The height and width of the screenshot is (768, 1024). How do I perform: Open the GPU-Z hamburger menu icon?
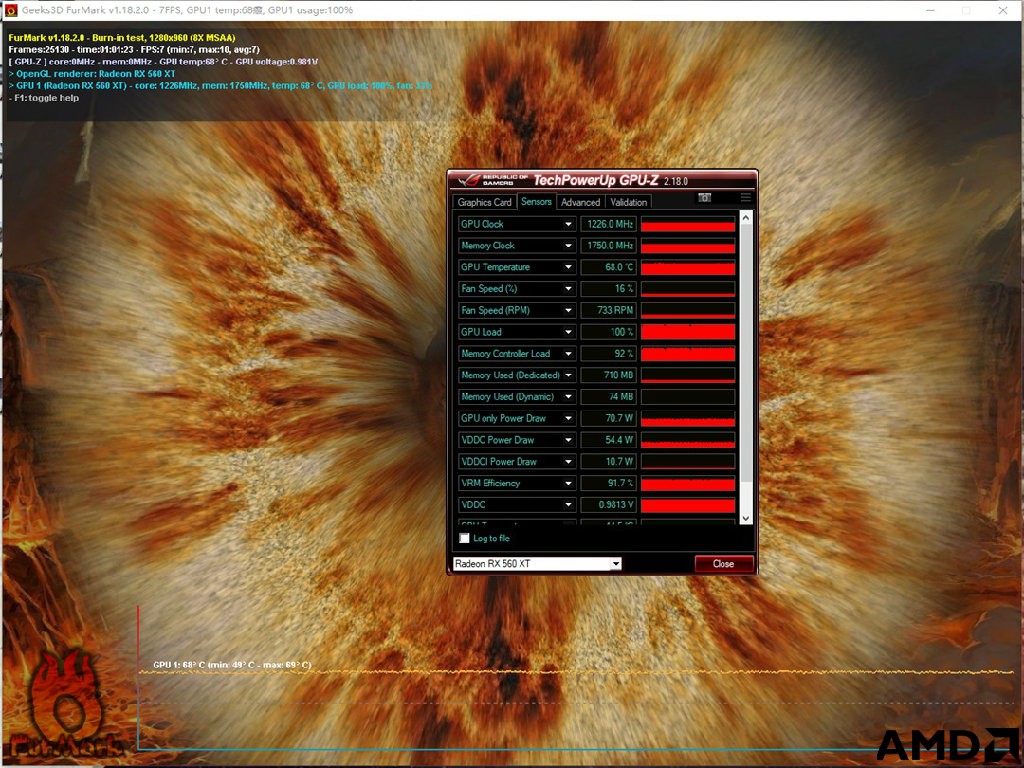click(746, 197)
